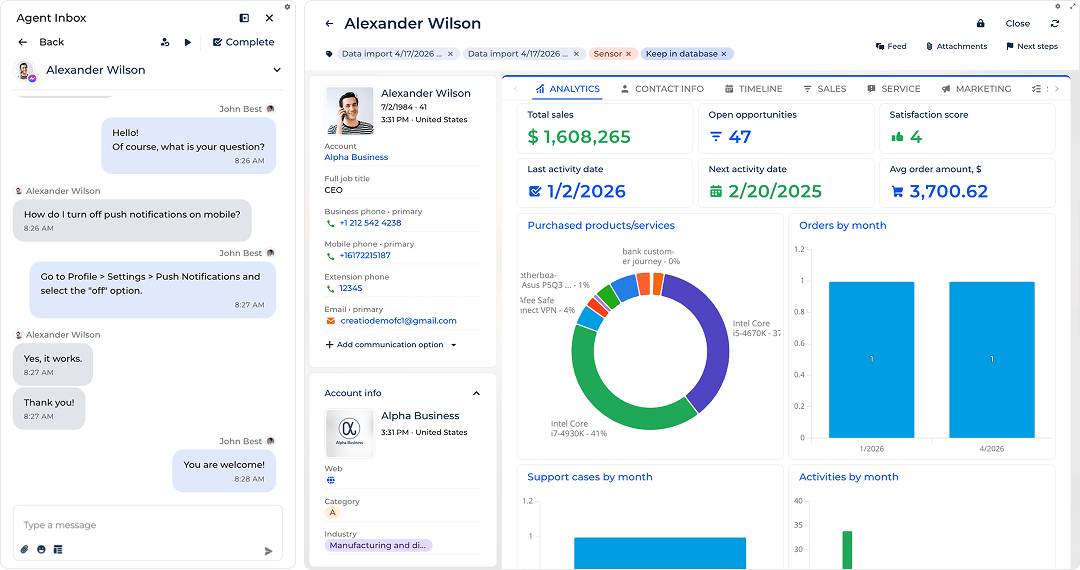Remove the Sensor tag
The height and width of the screenshot is (570, 1080).
pyautogui.click(x=628, y=54)
